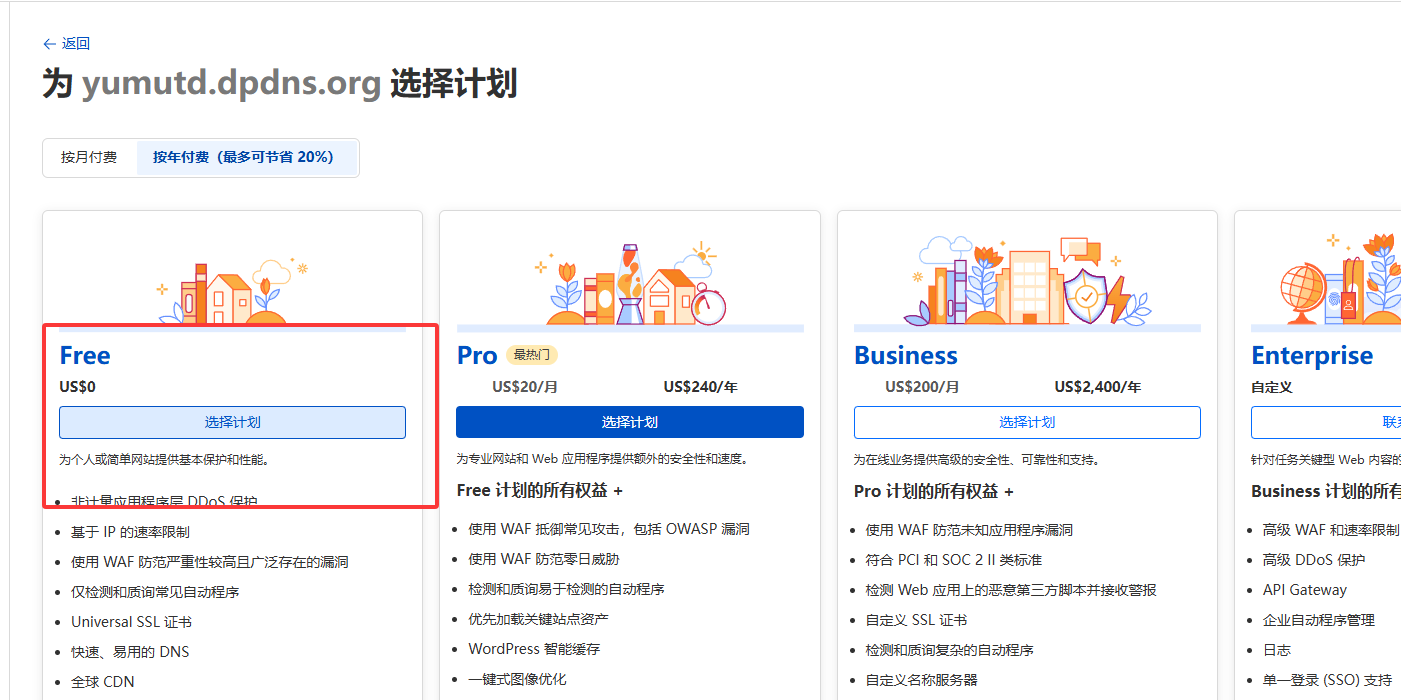Select 按年付费 yearly billing option

tap(243, 157)
